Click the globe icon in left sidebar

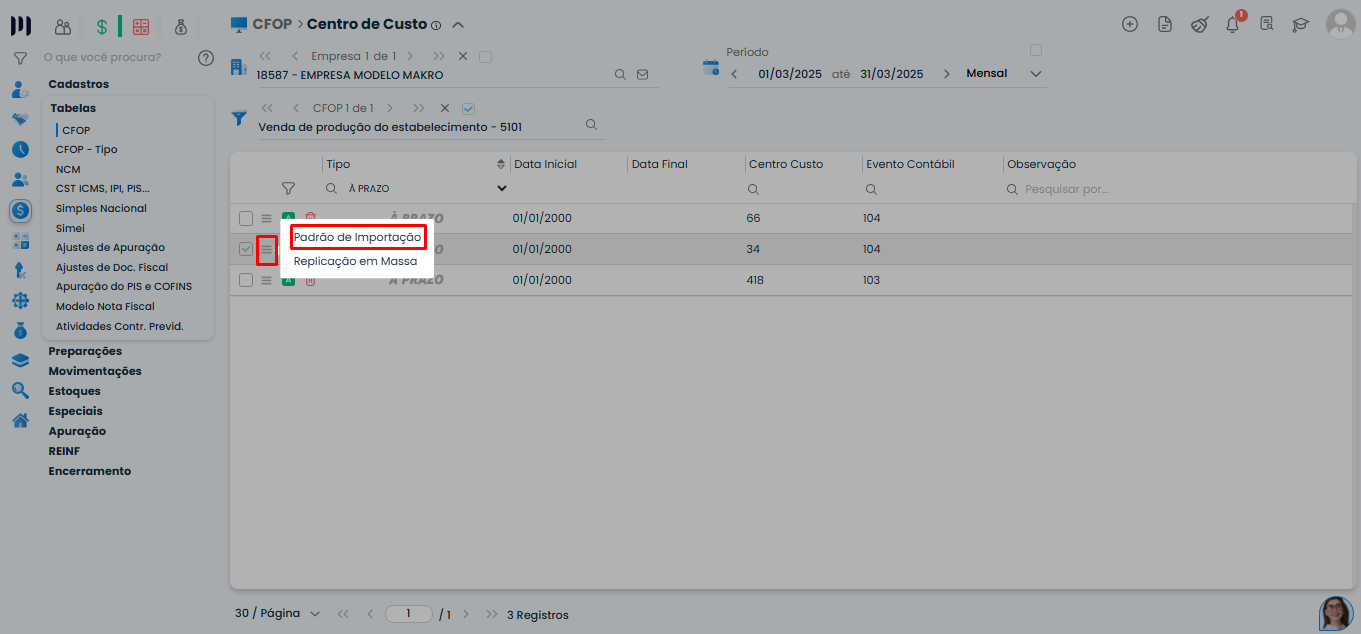(20, 300)
